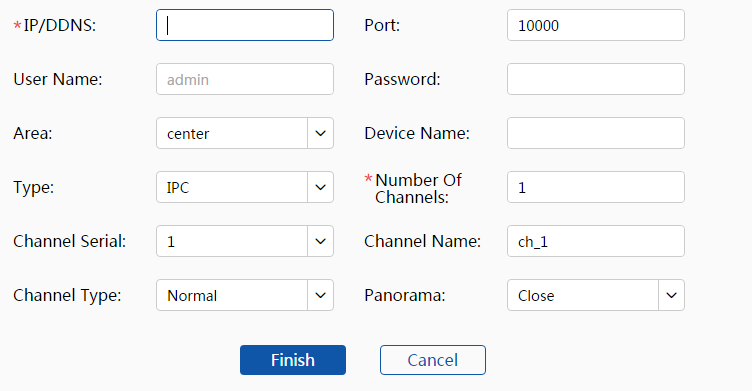752x391 pixels.
Task: Click the Number Of Channels label
Action: (x=418, y=189)
